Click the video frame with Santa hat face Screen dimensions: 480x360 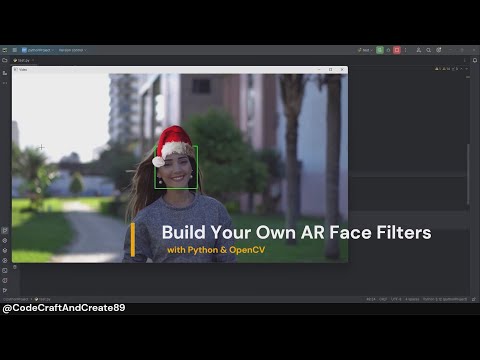[180, 168]
